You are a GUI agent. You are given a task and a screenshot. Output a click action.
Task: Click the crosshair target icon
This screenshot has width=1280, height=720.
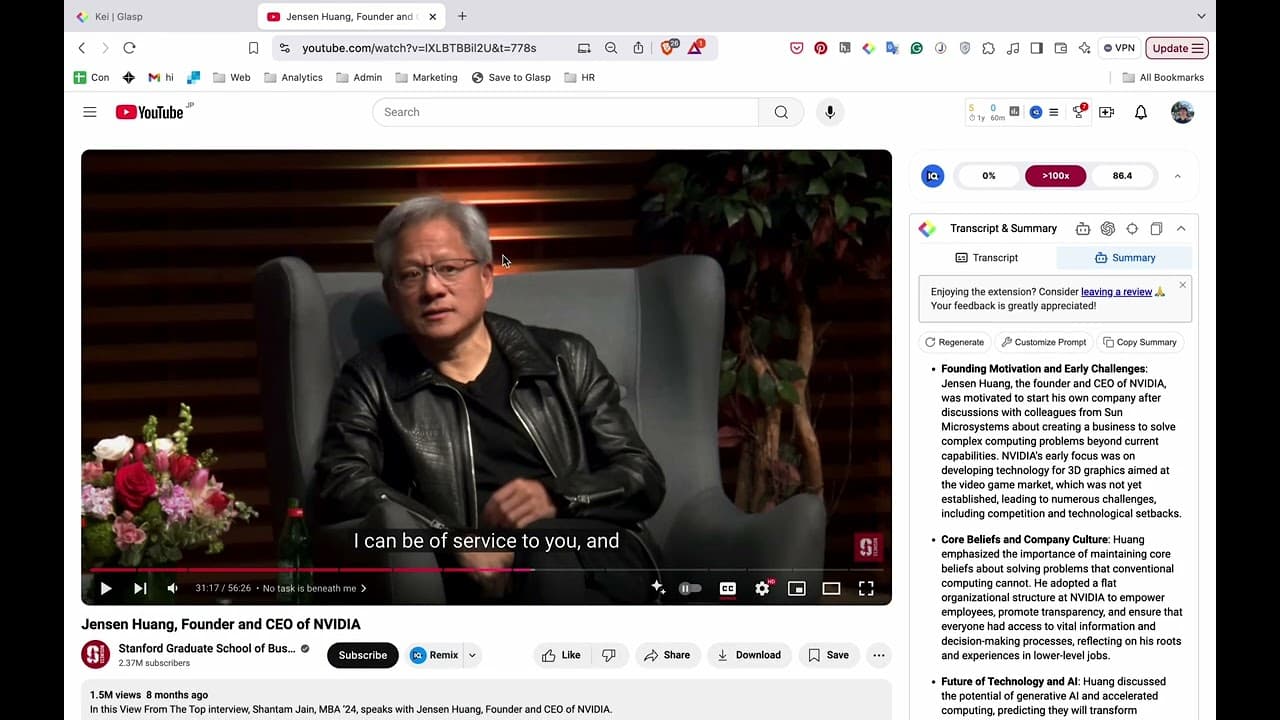coord(1132,229)
